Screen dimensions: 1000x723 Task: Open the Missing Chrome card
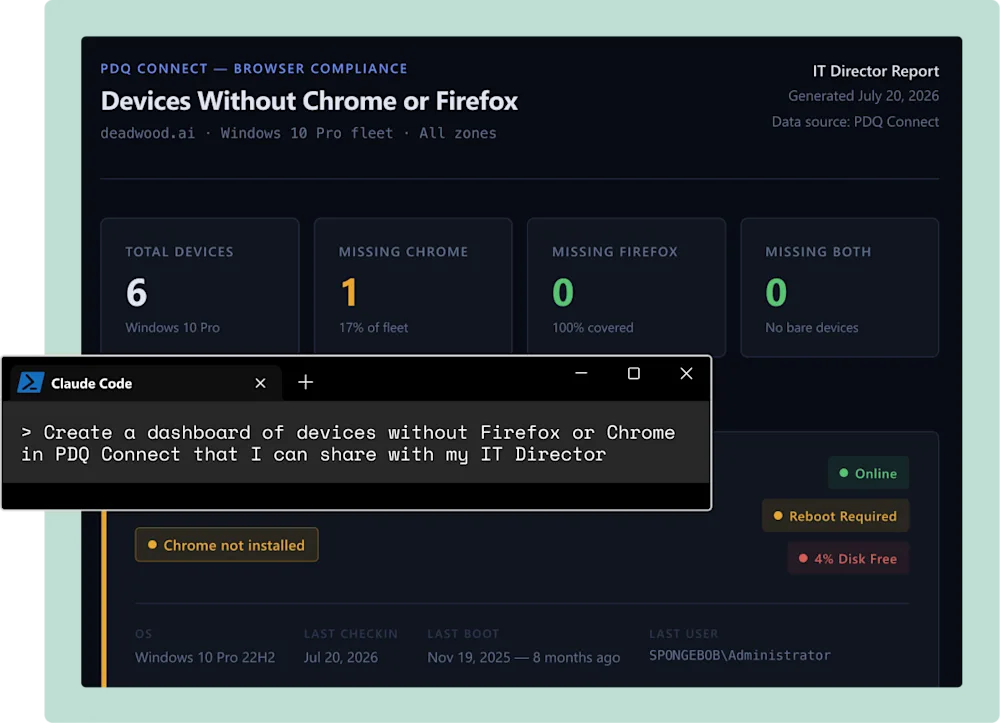tap(413, 287)
